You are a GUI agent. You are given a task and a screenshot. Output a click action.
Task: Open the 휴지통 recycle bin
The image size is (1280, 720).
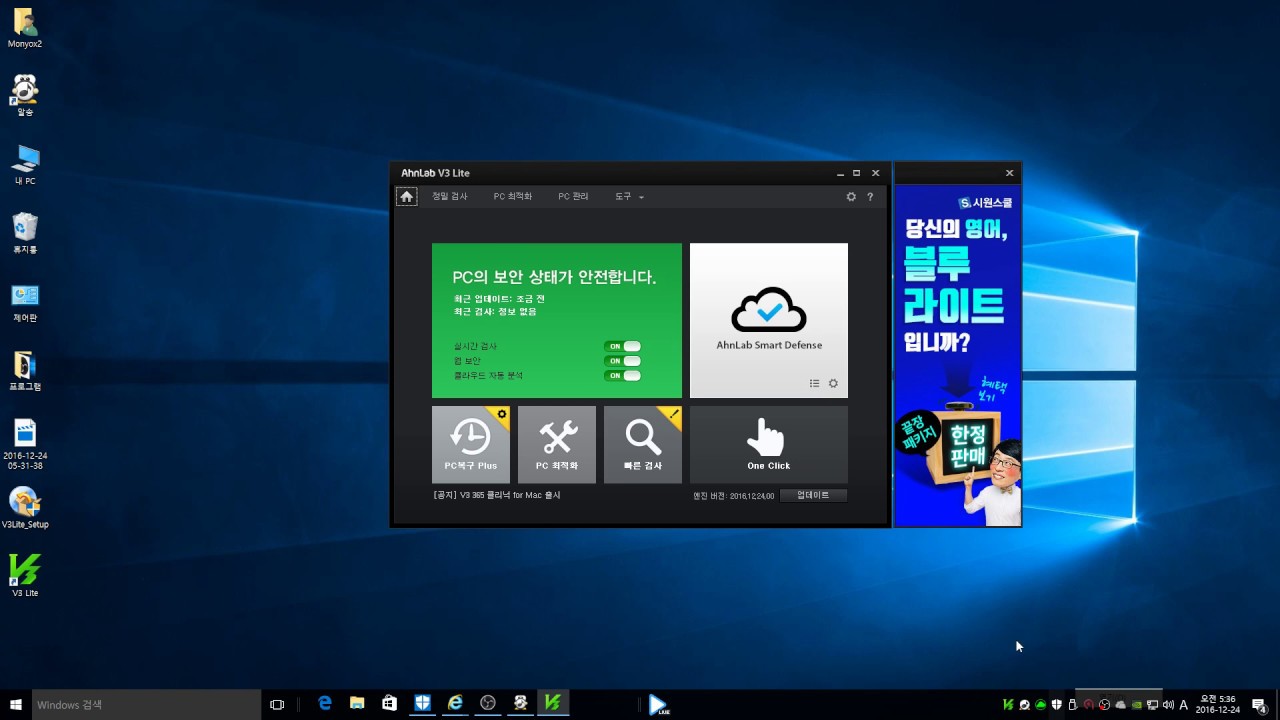coord(25,233)
